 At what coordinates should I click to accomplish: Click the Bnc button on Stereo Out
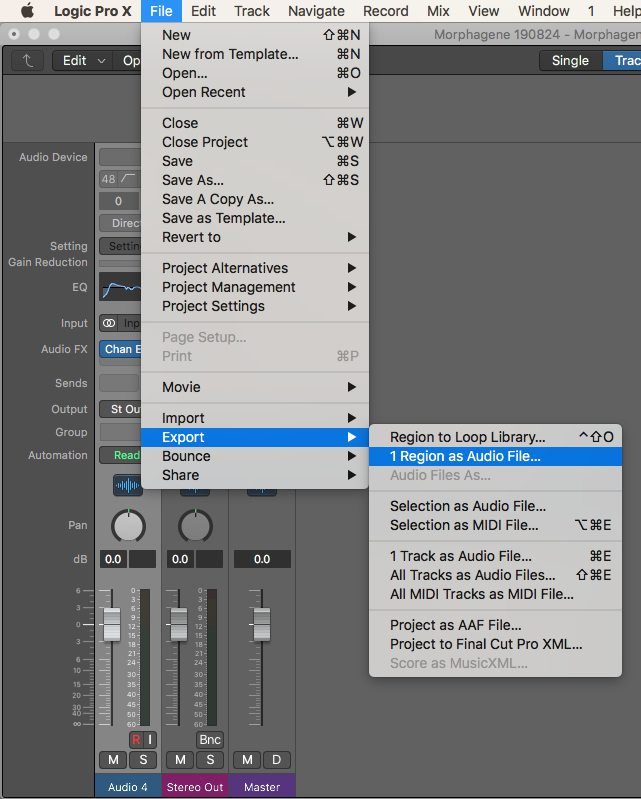click(209, 739)
